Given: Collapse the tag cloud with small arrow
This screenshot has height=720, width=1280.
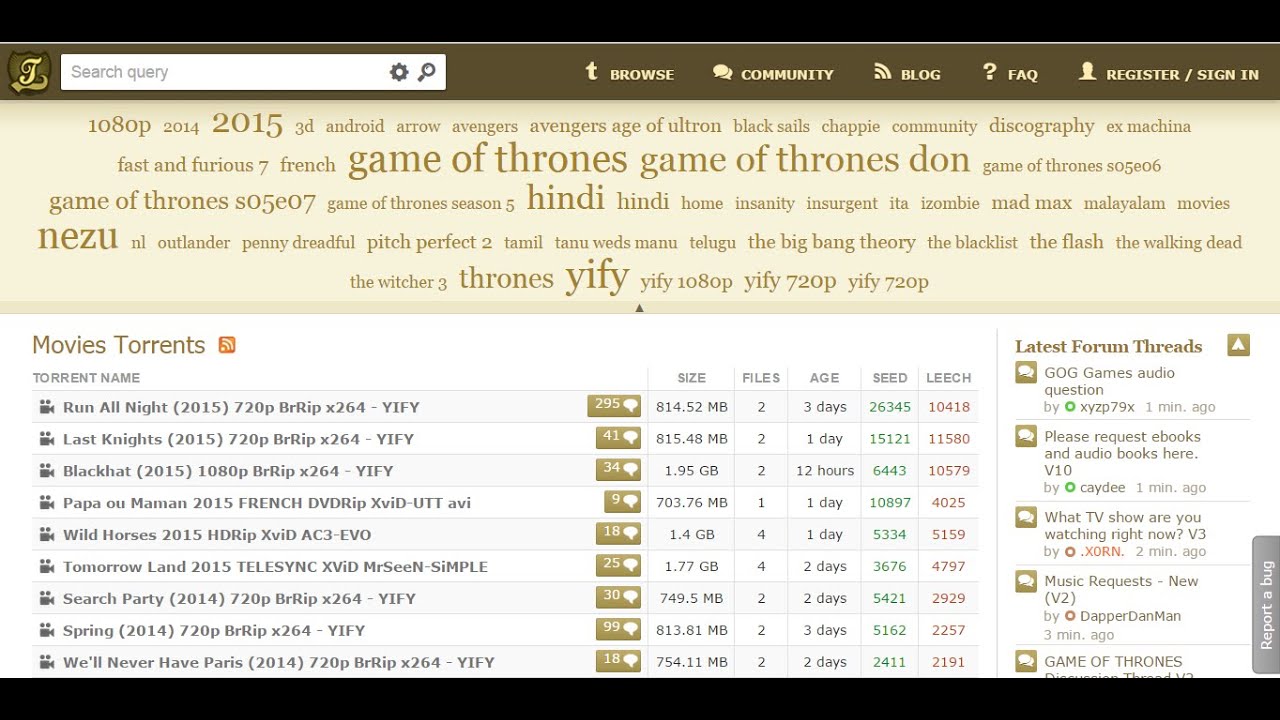Looking at the screenshot, I should [639, 308].
